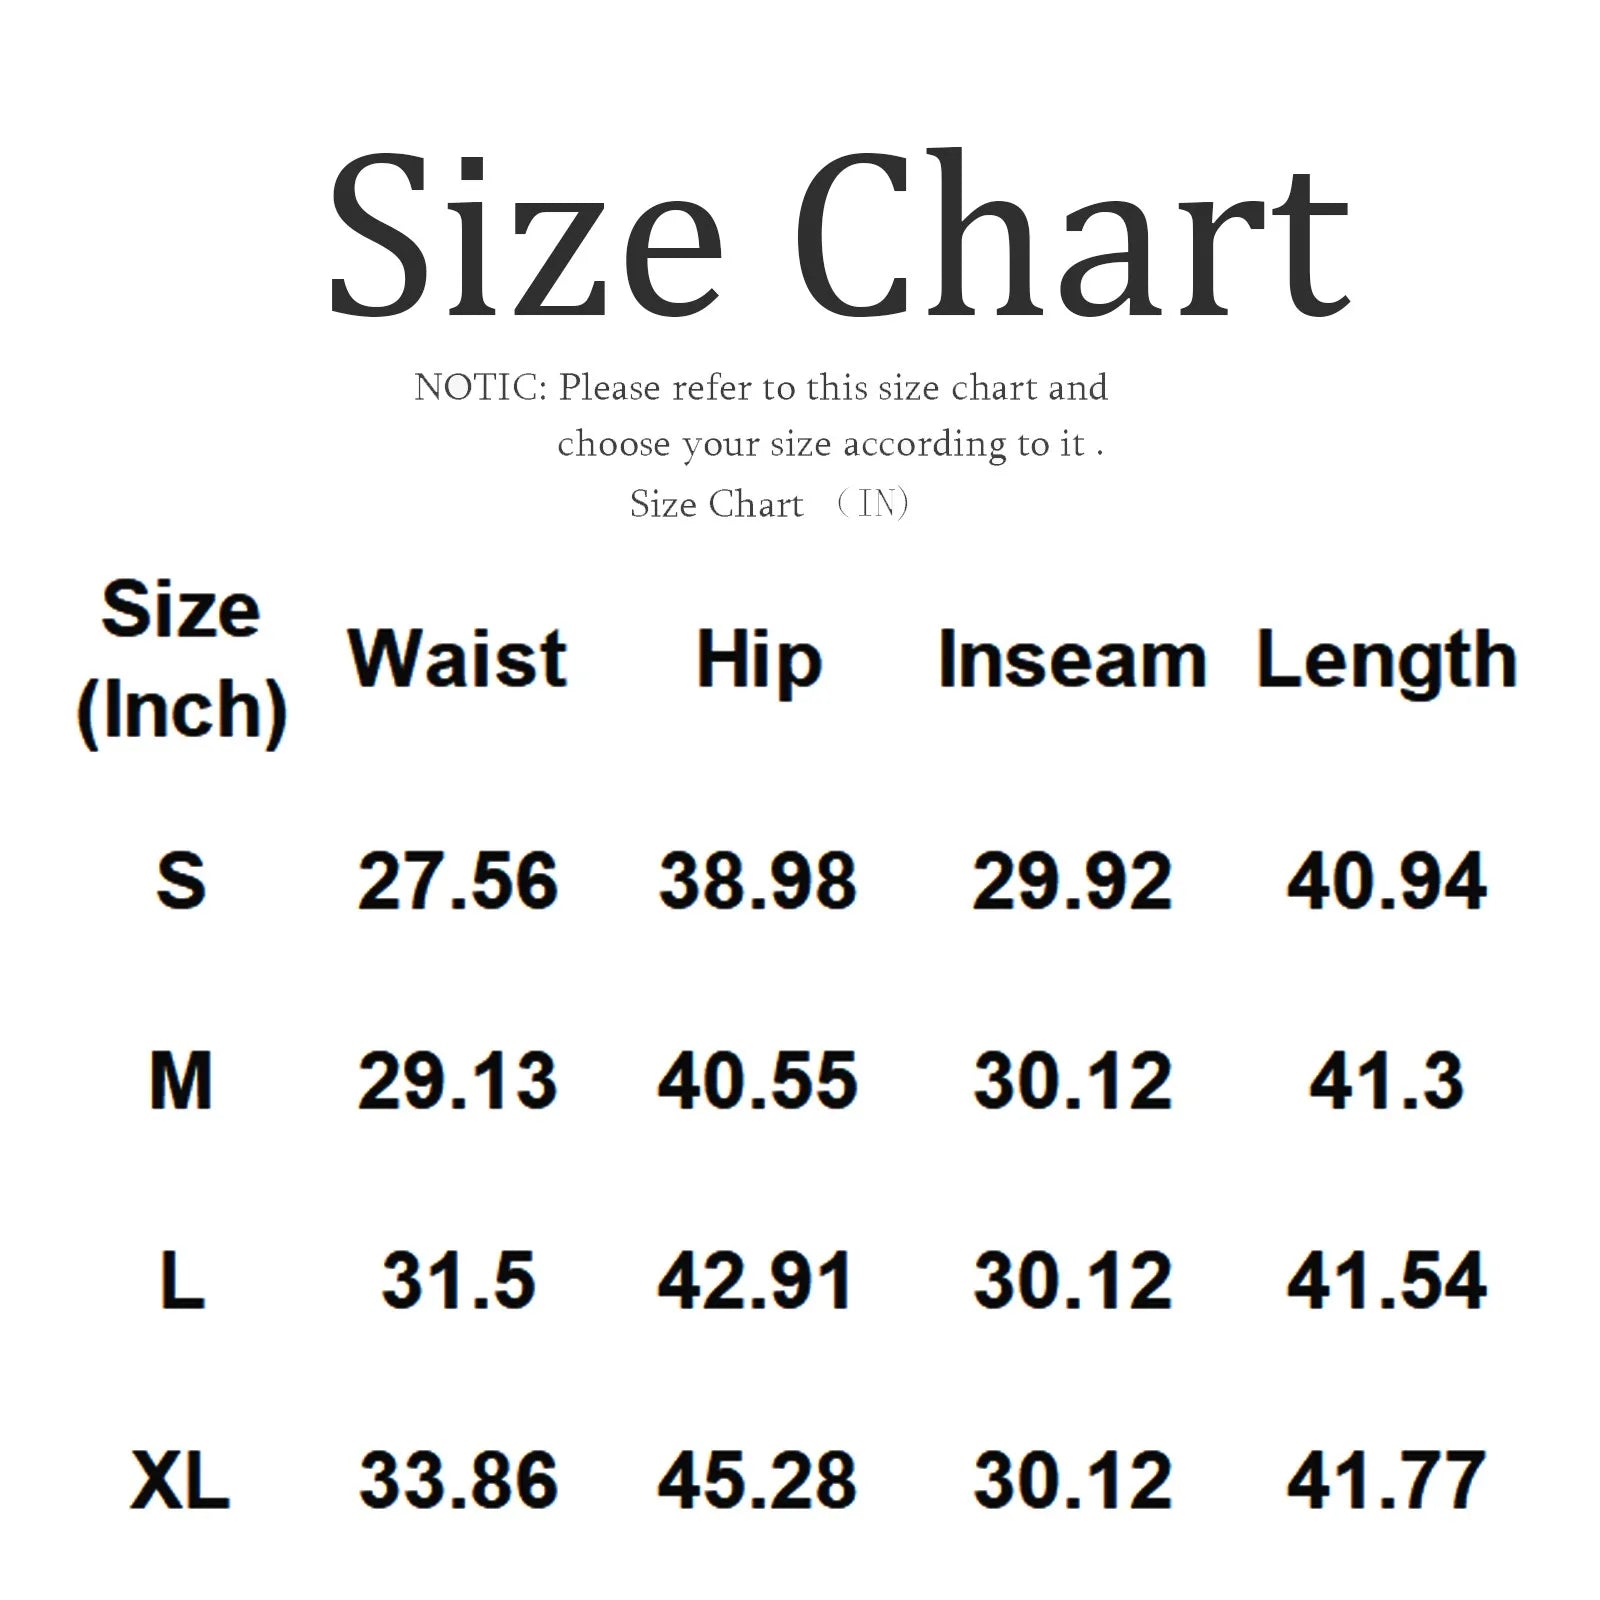This screenshot has width=1600, height=1600.
Task: Select the Length column header
Action: coord(1386,662)
